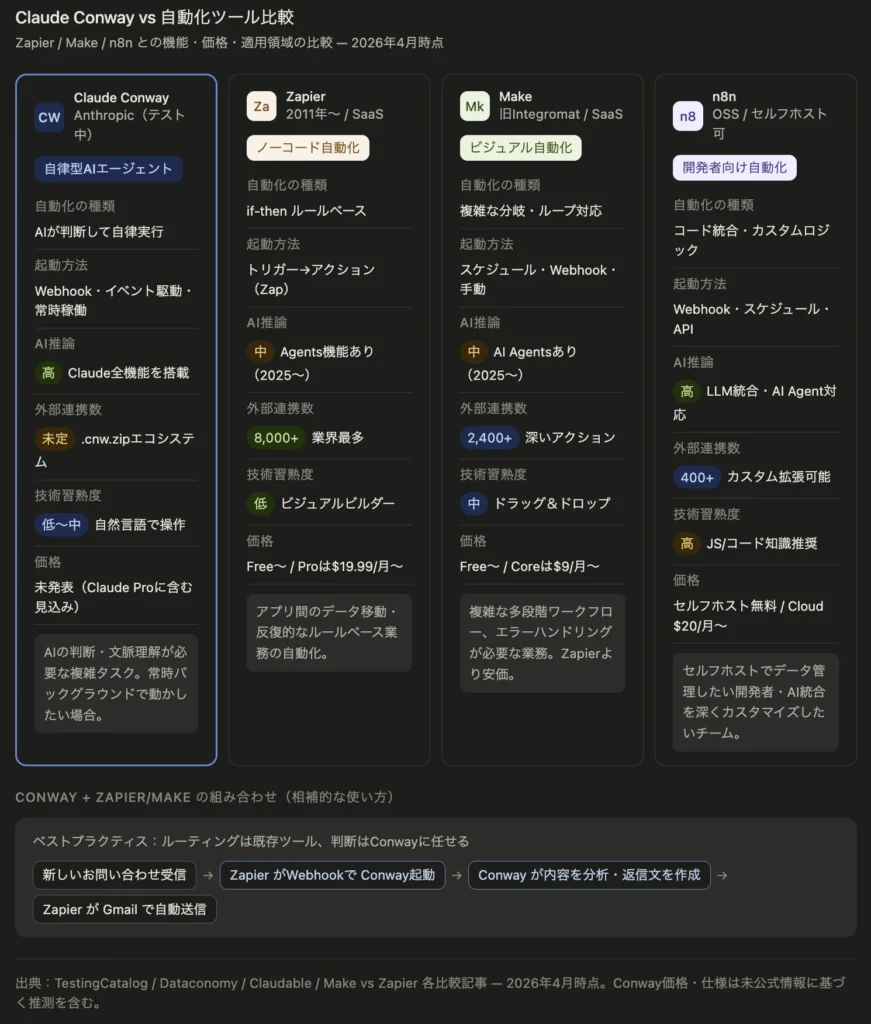
Task: Click the 8,000+ integrations badge
Action: pyautogui.click(x=274, y=437)
